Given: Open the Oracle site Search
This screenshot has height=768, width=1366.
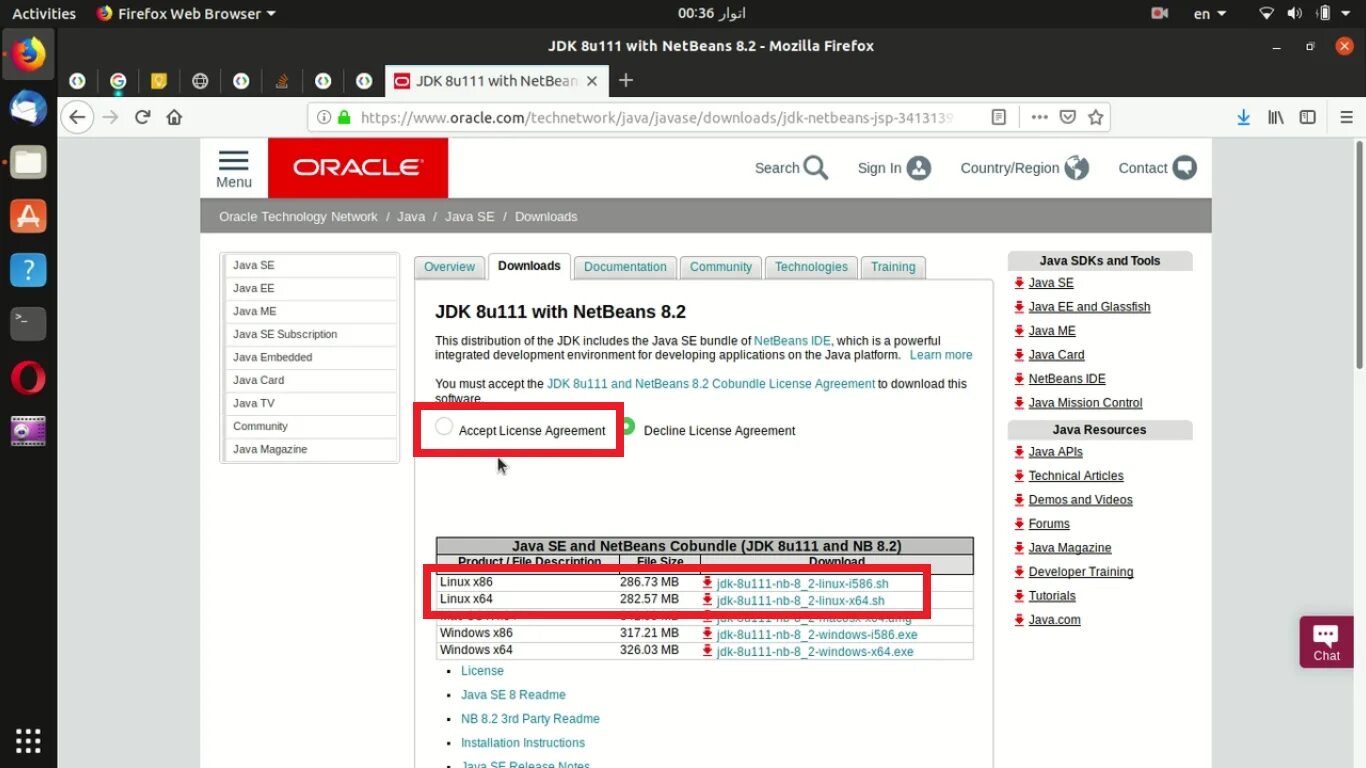Looking at the screenshot, I should tap(791, 168).
